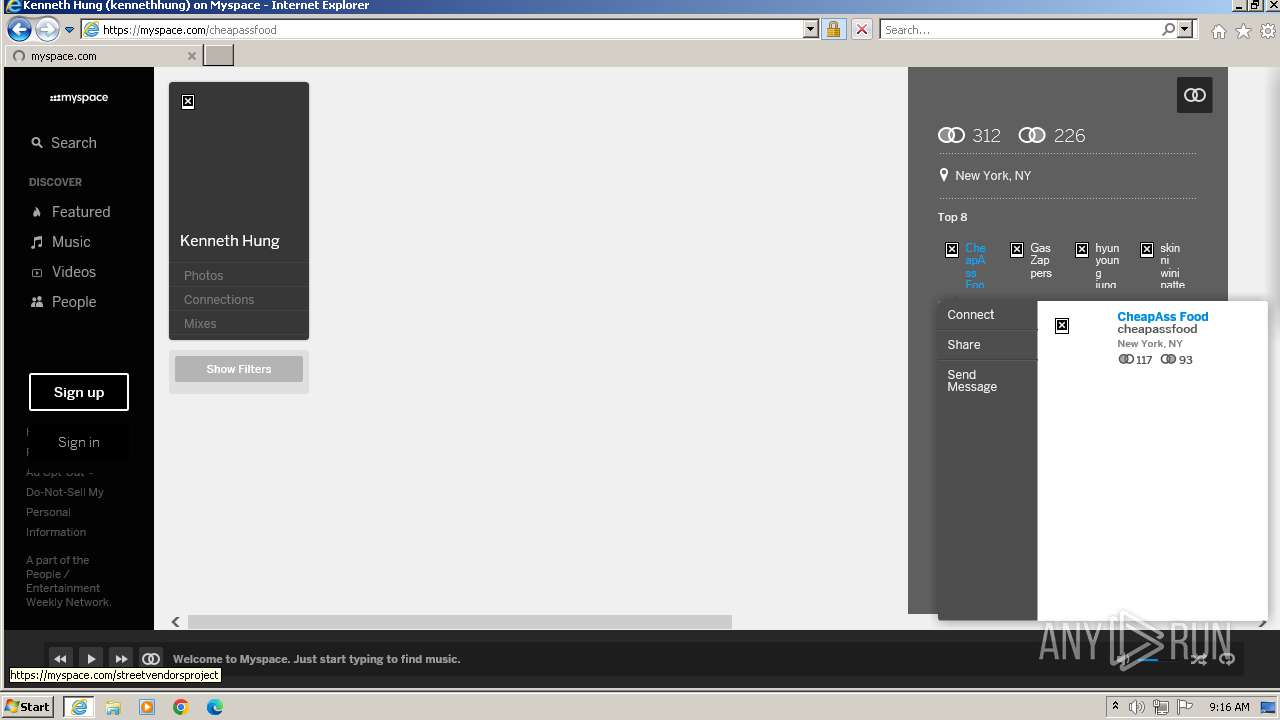Open the search provider dropdown arrow
Image resolution: width=1280 pixels, height=720 pixels.
click(x=1185, y=30)
